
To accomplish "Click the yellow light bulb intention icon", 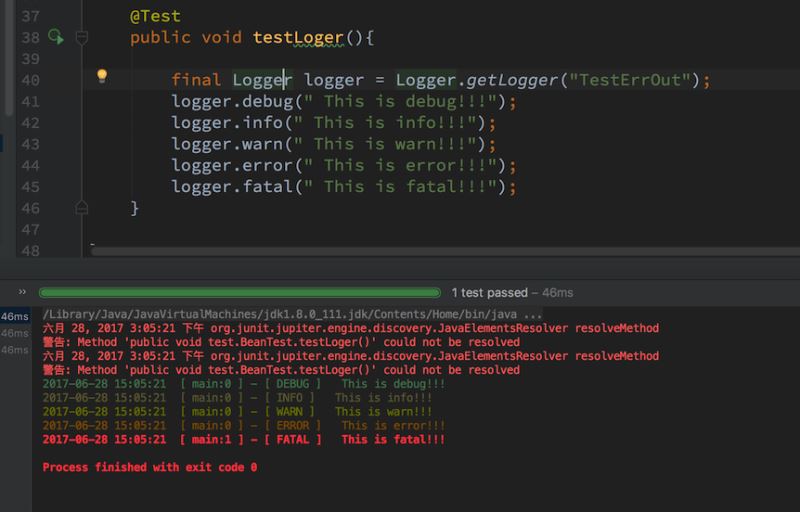I will (101, 76).
